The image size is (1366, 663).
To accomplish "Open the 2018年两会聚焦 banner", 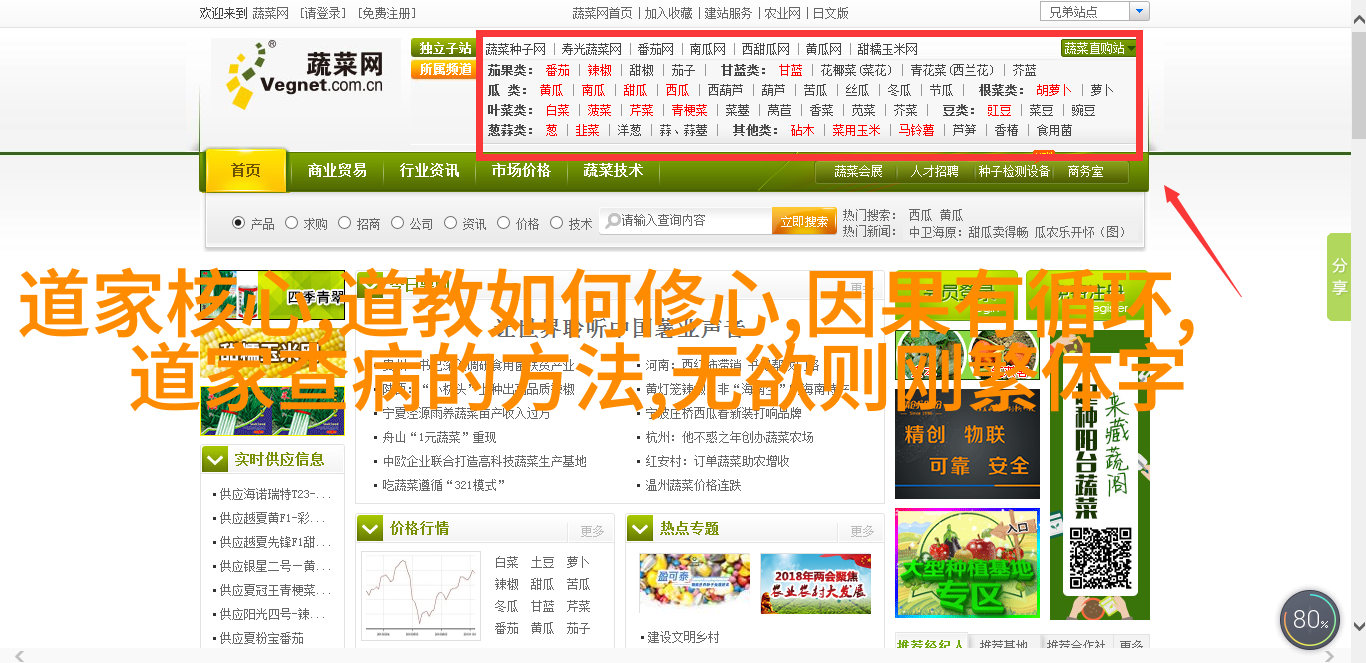I will pyautogui.click(x=815, y=584).
